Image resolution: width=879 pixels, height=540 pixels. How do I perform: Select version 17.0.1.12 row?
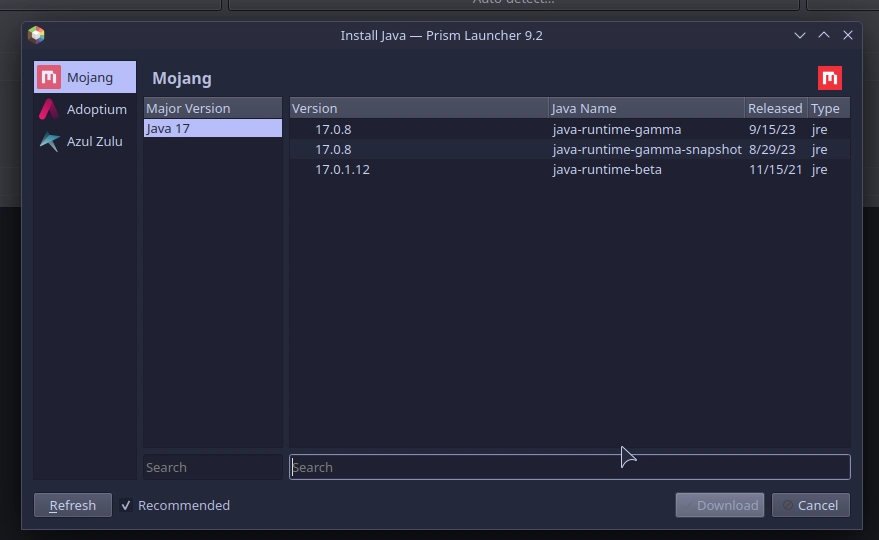[570, 169]
